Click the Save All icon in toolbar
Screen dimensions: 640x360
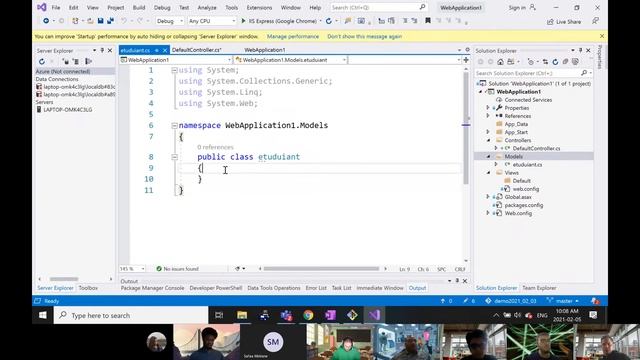coord(110,21)
